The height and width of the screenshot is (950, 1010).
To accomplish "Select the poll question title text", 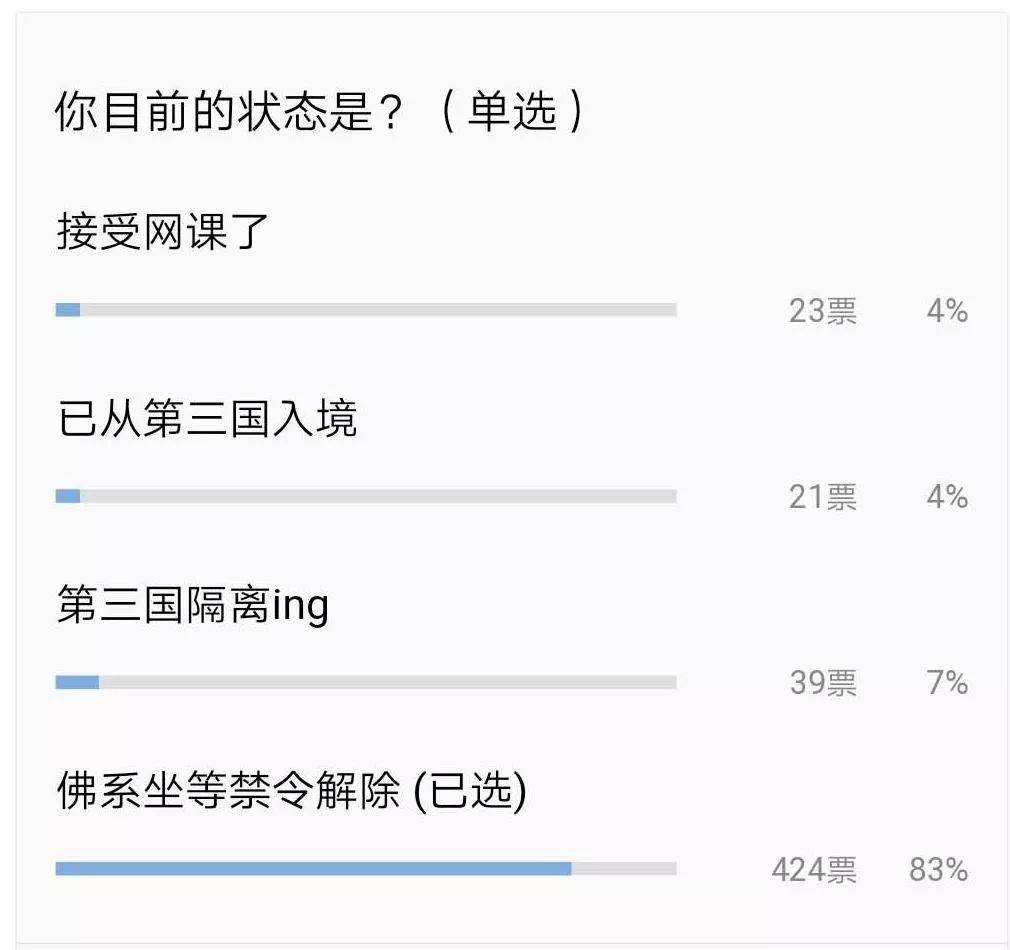I will coord(319,111).
